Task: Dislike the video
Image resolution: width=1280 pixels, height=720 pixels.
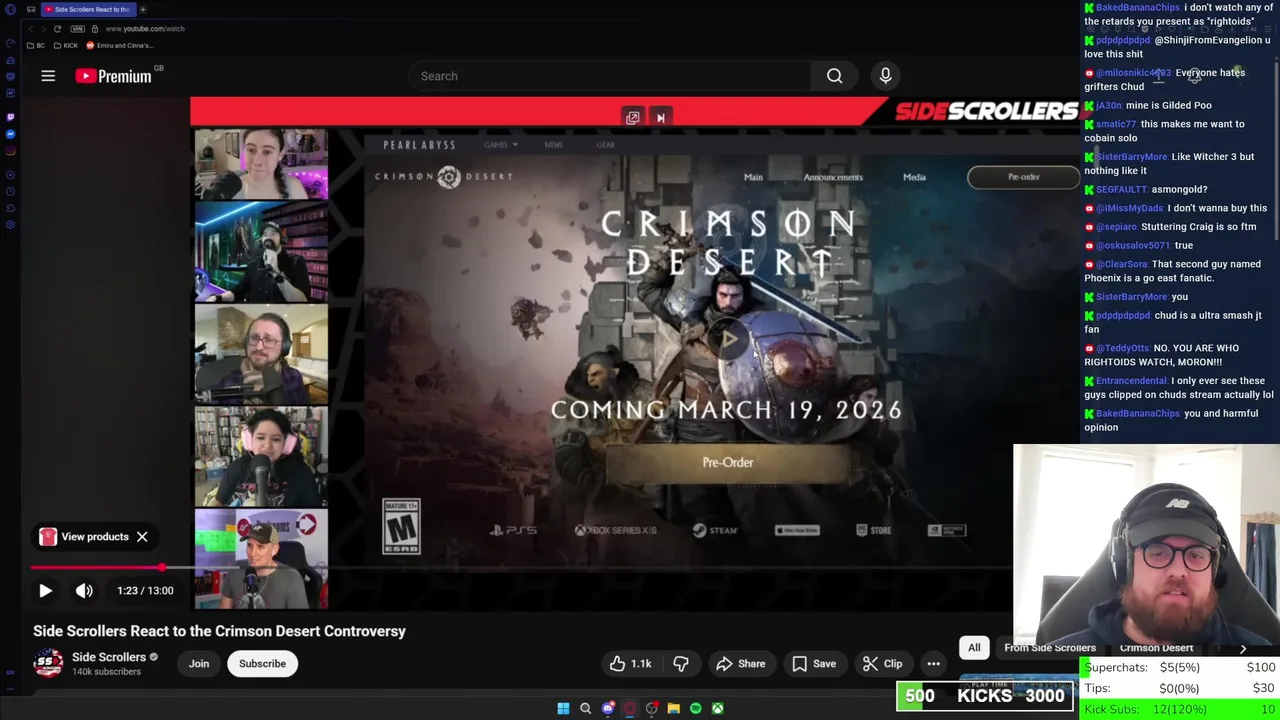Action: pos(681,664)
